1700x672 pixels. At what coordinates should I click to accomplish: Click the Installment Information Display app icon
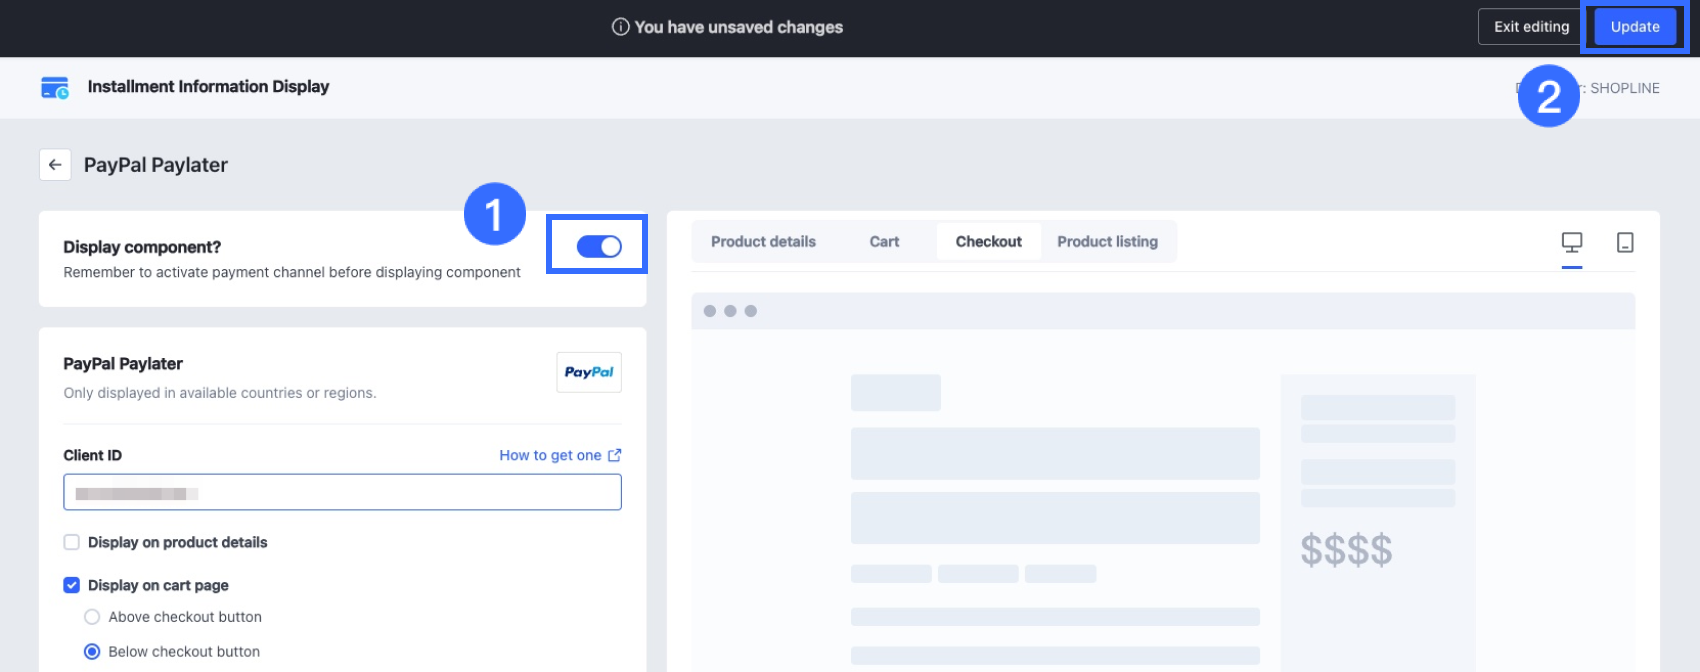55,87
